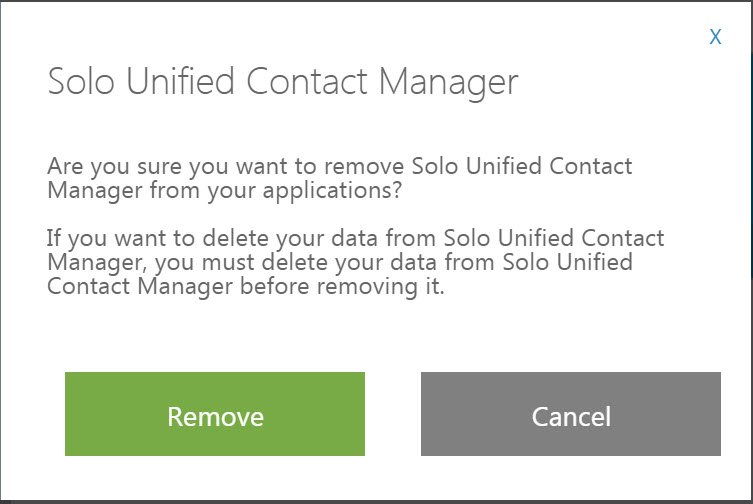Click the white 'Cancel' label on gray button

coord(571,416)
